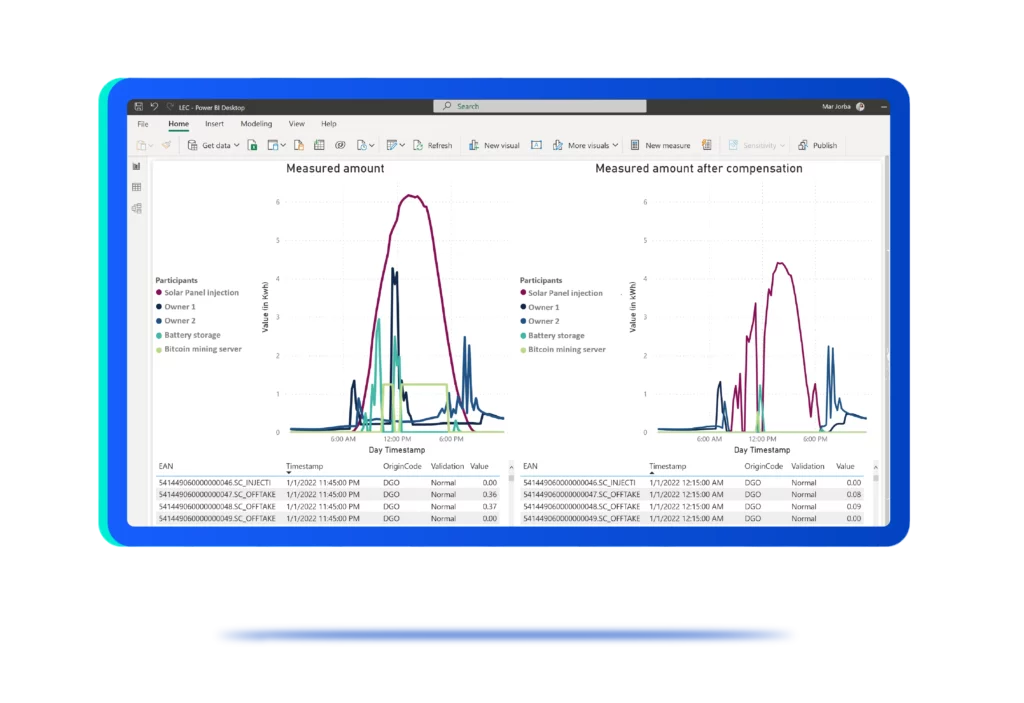Click the Get data button
This screenshot has width=1024, height=703.
214,145
